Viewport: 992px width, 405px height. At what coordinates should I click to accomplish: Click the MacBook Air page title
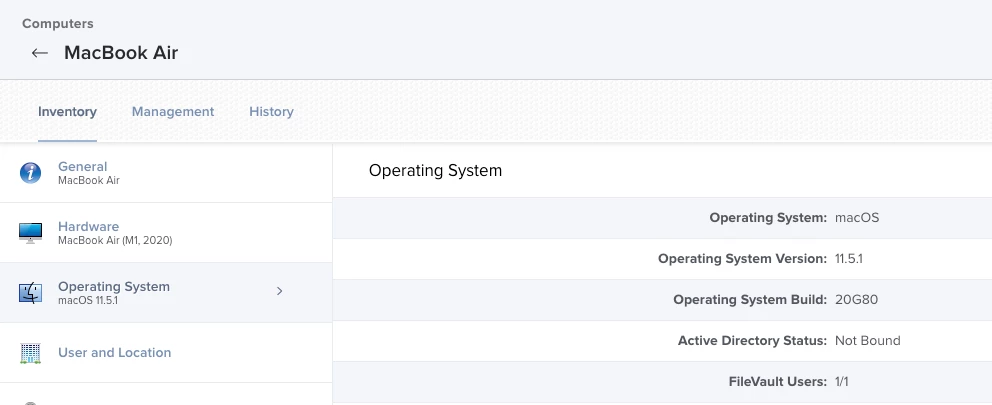[121, 53]
